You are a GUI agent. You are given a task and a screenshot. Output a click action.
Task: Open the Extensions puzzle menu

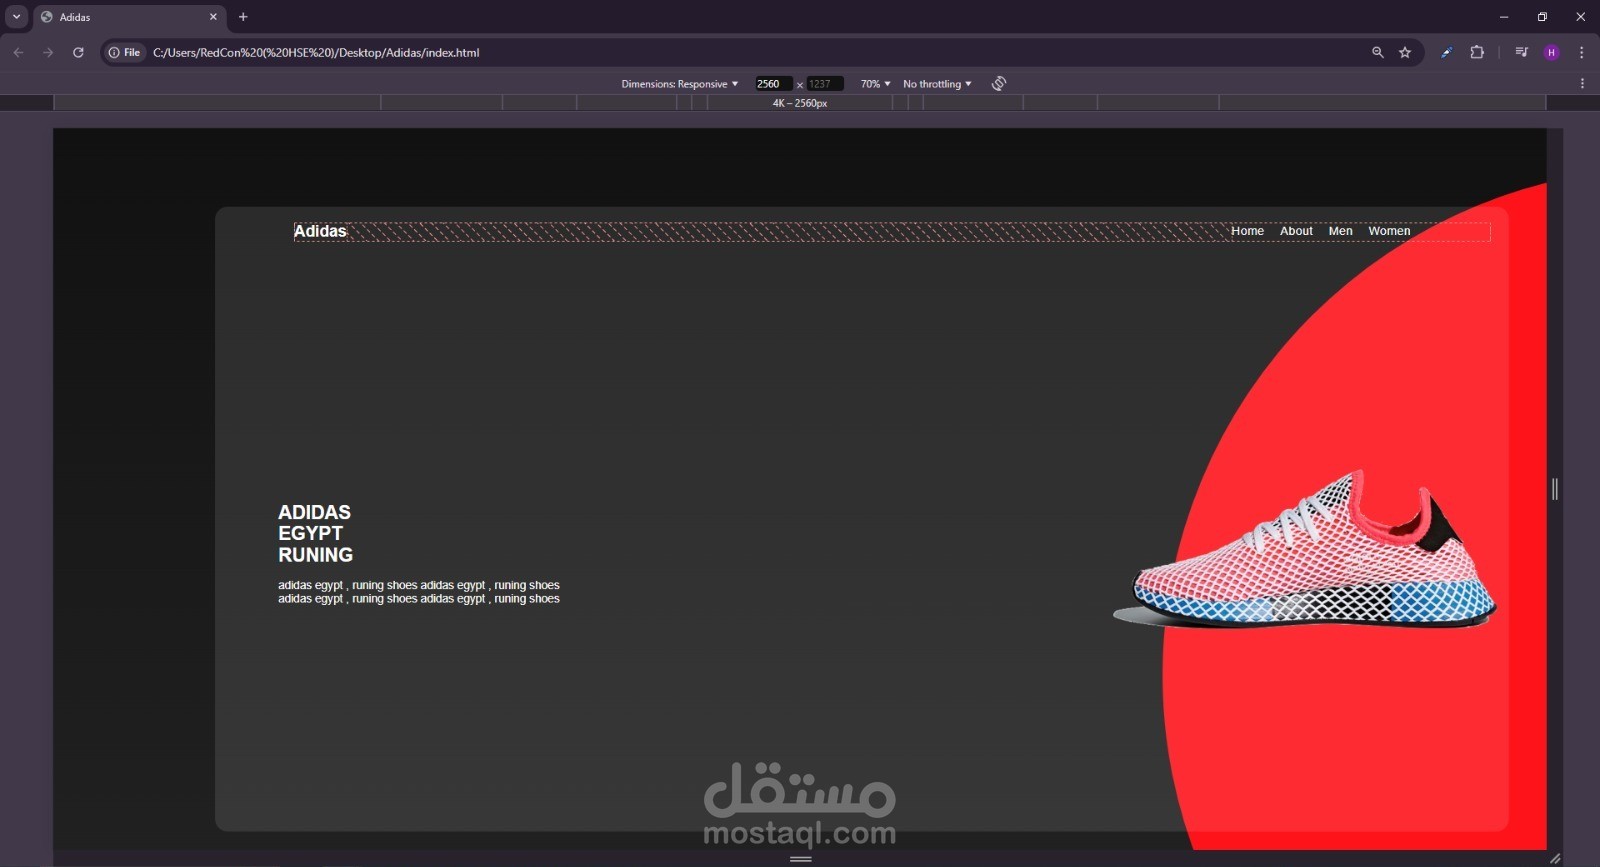(1477, 52)
